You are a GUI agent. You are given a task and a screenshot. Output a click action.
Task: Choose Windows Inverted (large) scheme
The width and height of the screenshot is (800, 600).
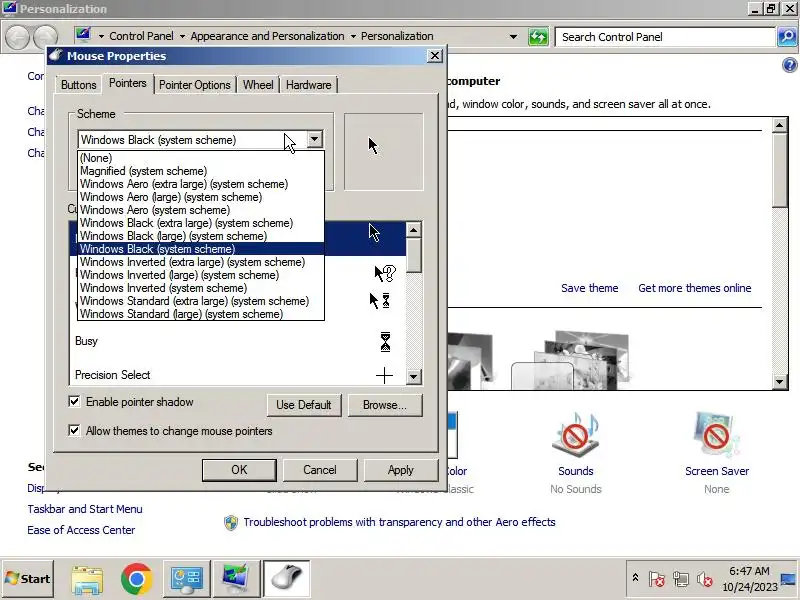201,275
